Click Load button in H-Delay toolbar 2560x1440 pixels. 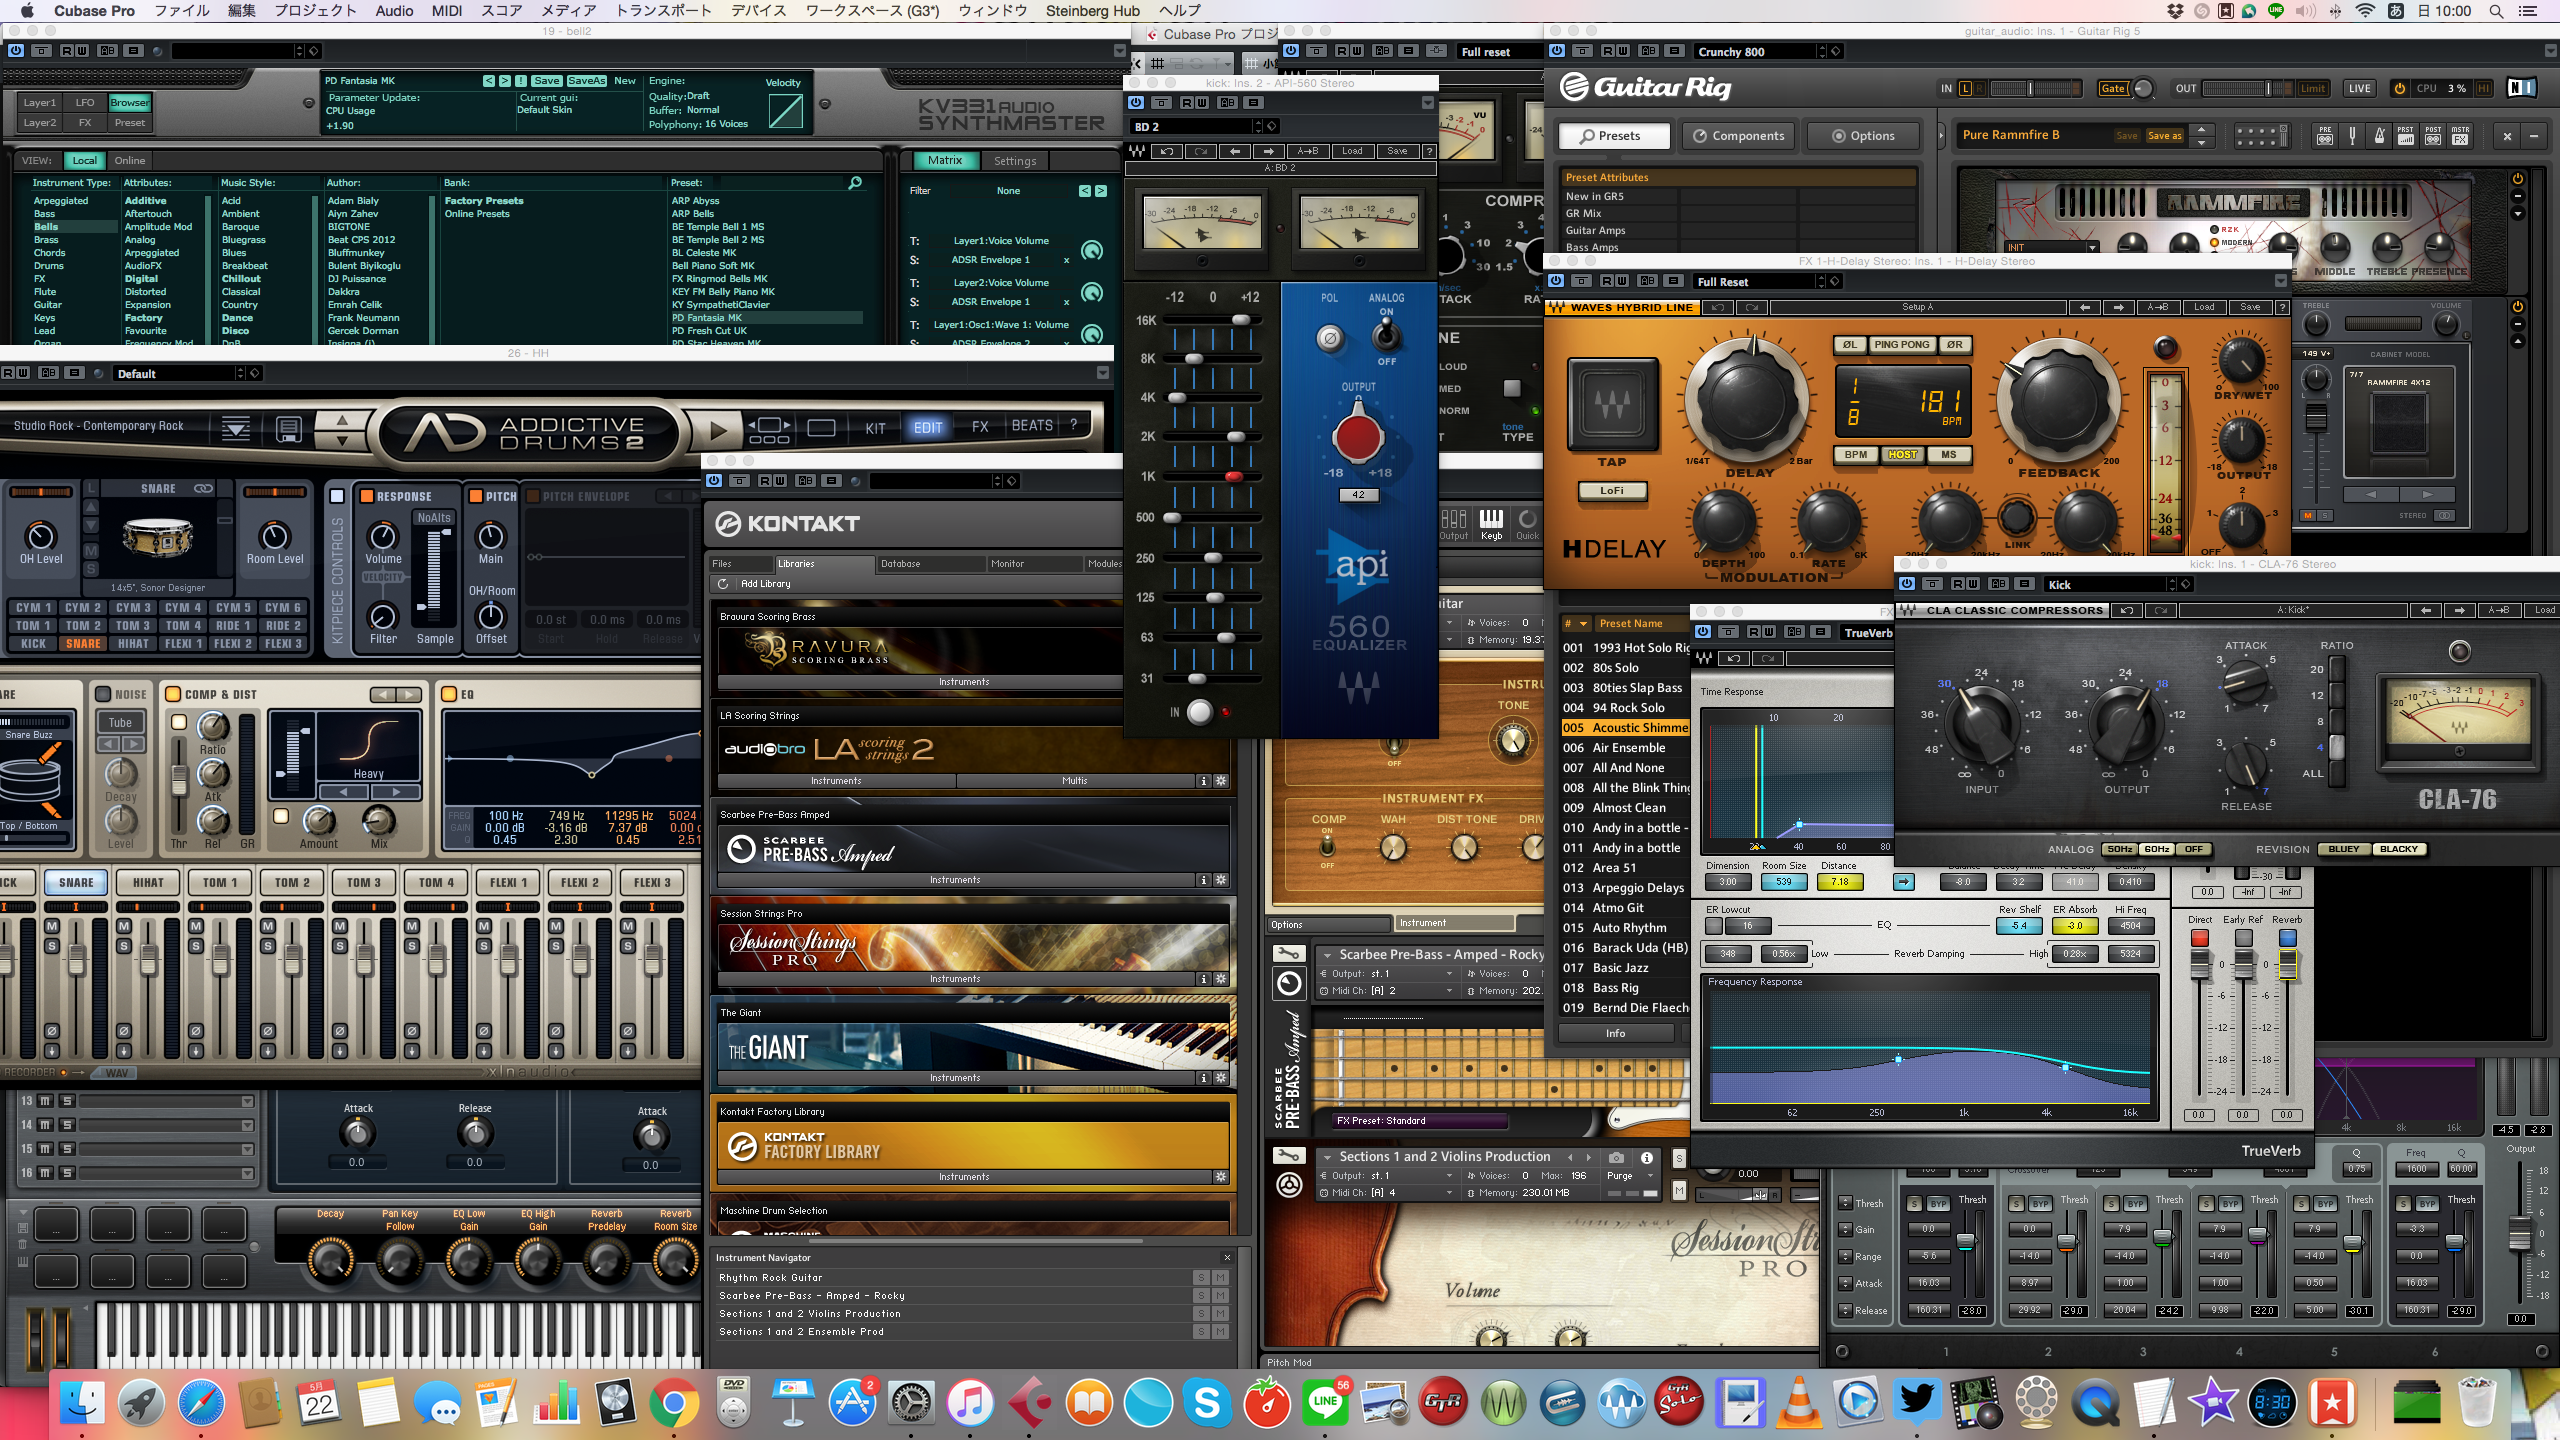tap(2205, 308)
